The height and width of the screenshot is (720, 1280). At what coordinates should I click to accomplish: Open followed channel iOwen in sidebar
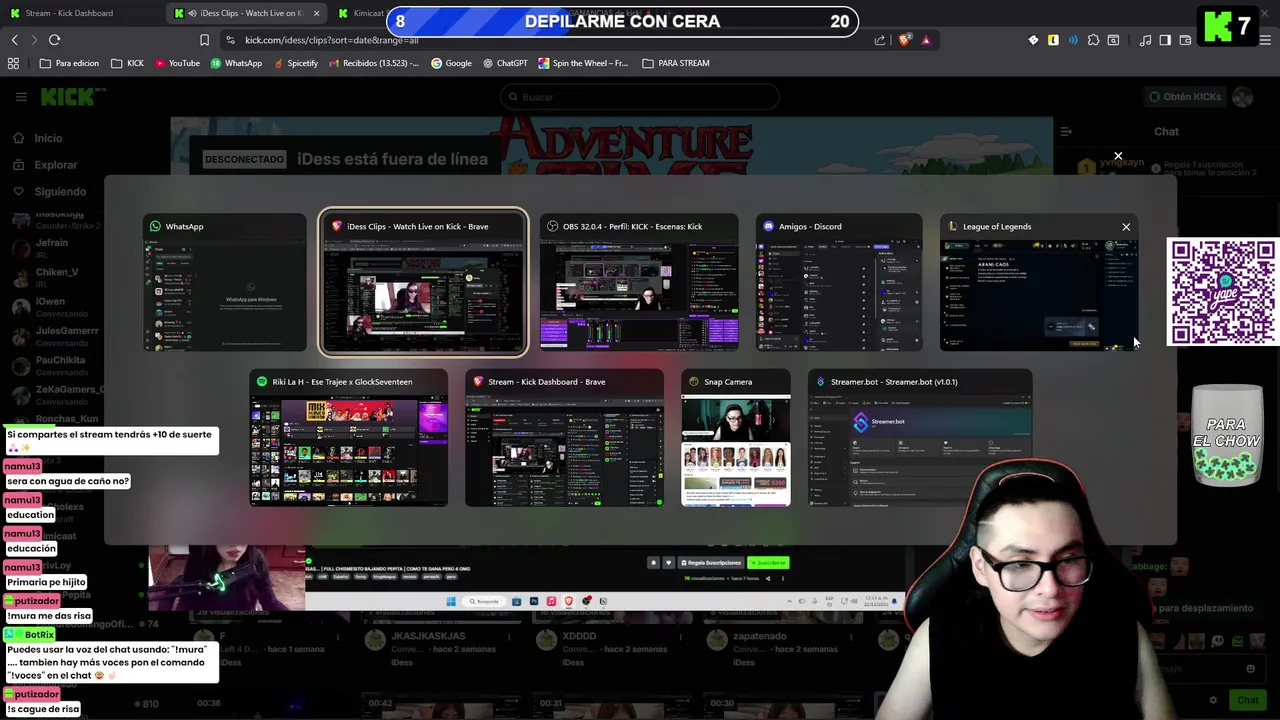tap(50, 306)
